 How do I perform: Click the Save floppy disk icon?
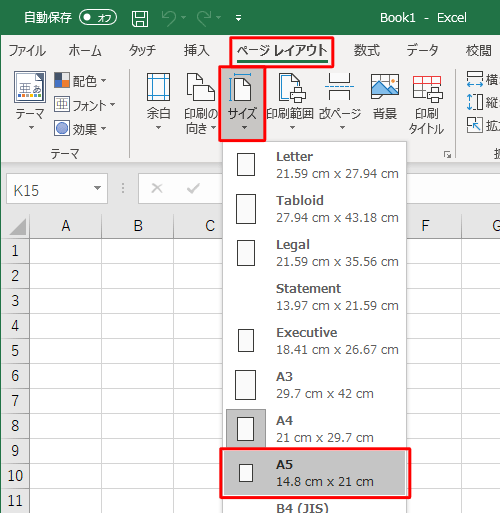coord(140,18)
